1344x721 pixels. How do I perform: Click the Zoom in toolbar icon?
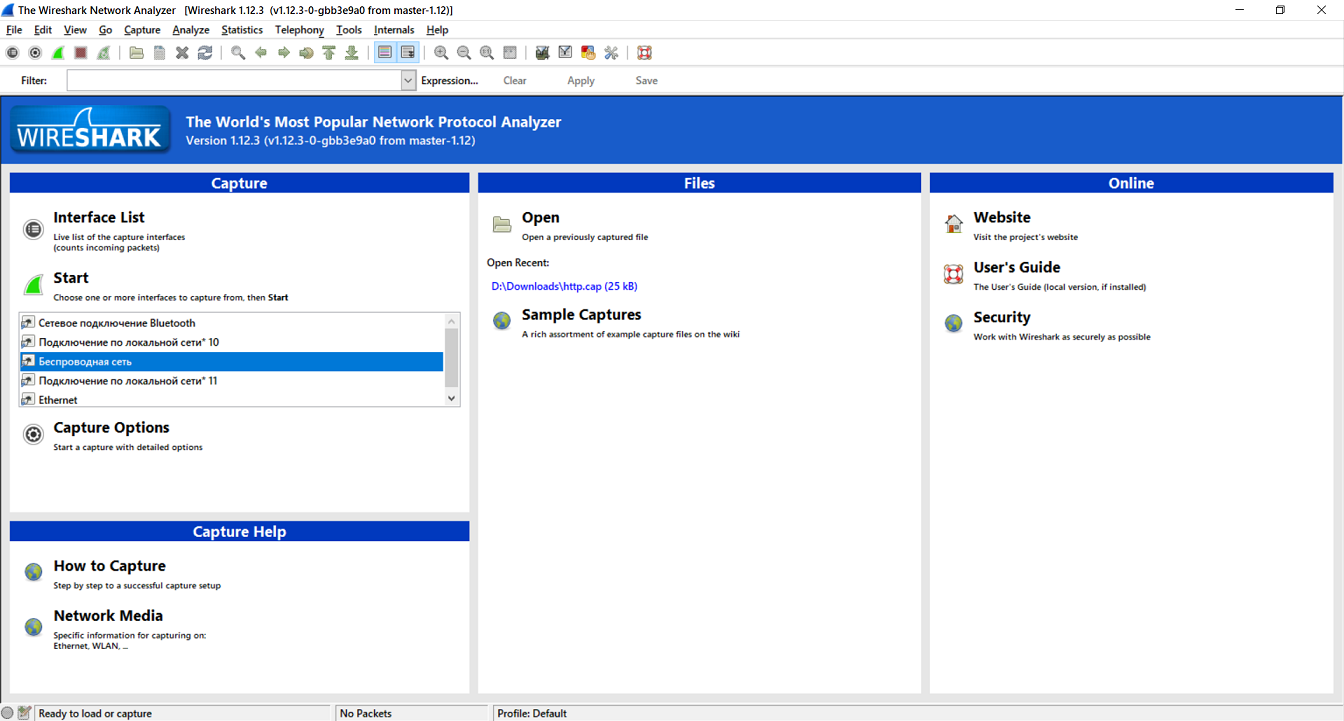tap(441, 53)
